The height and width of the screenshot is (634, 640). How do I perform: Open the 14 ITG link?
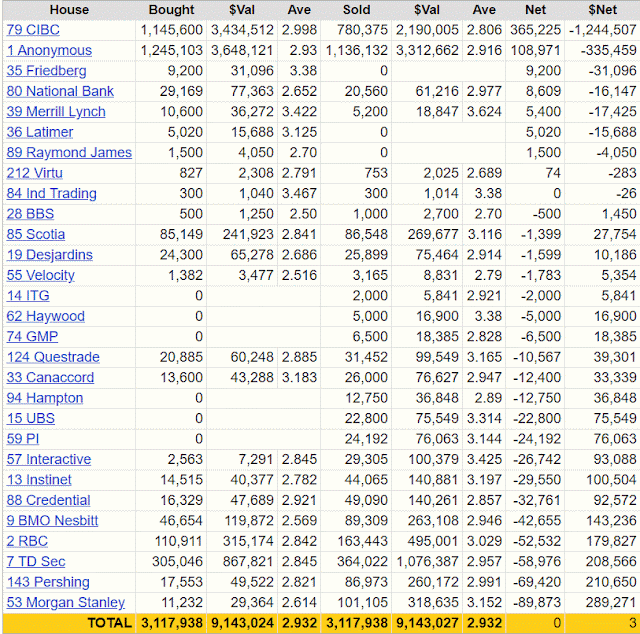[x=28, y=295]
